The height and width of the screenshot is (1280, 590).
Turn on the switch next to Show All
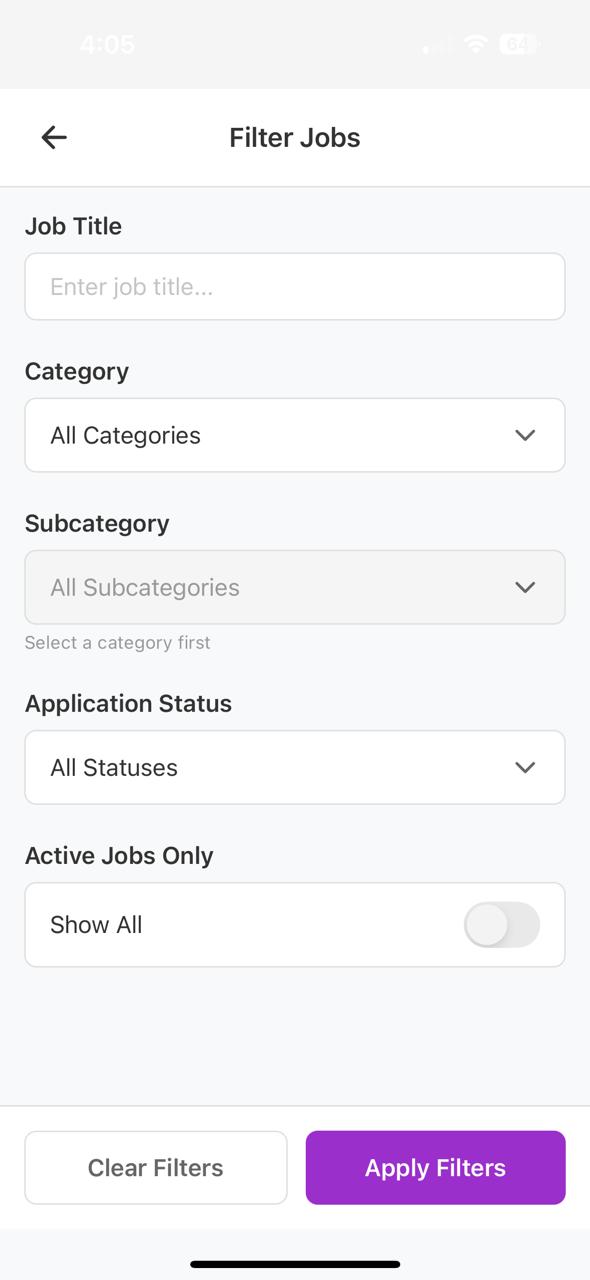click(501, 925)
